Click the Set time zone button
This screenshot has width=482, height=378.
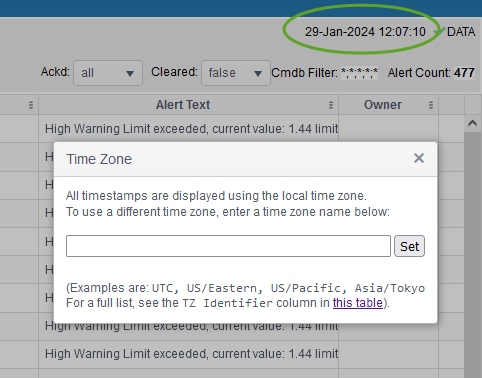(x=409, y=246)
